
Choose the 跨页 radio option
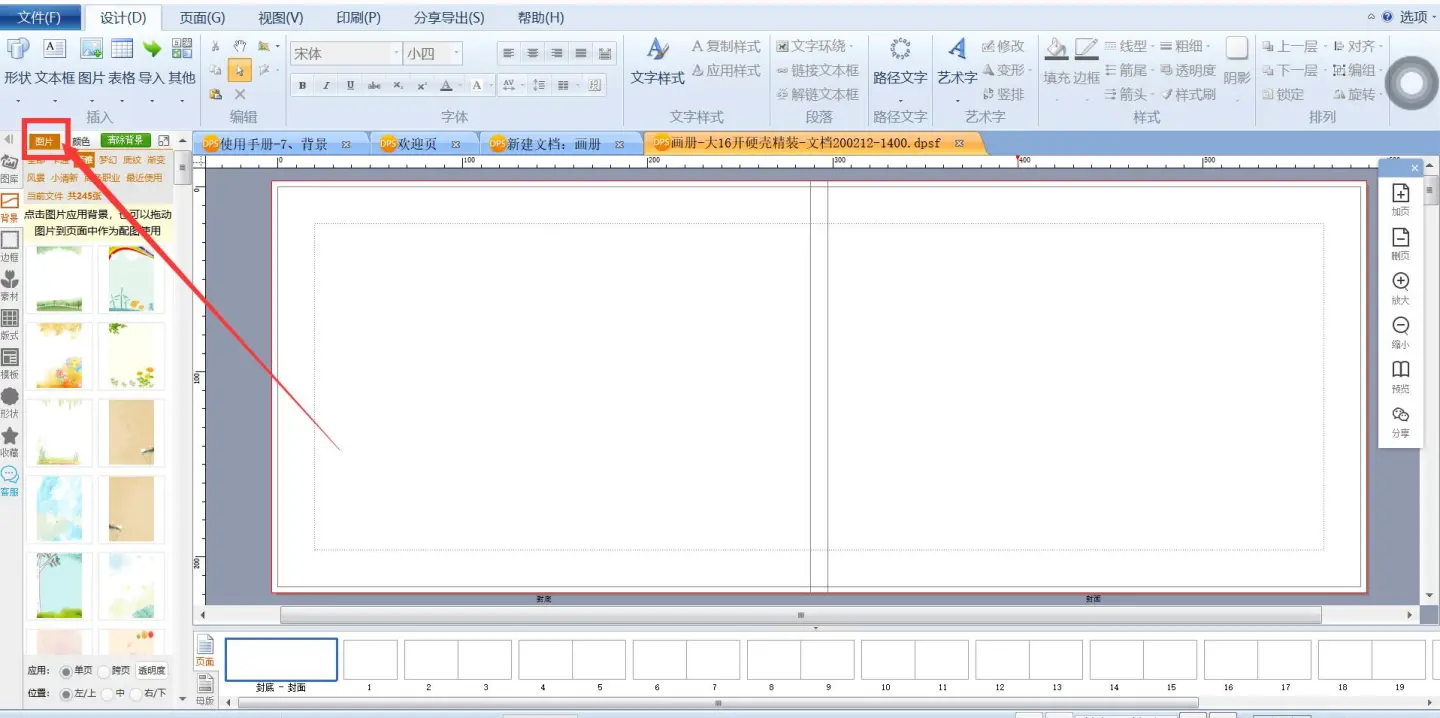point(106,671)
